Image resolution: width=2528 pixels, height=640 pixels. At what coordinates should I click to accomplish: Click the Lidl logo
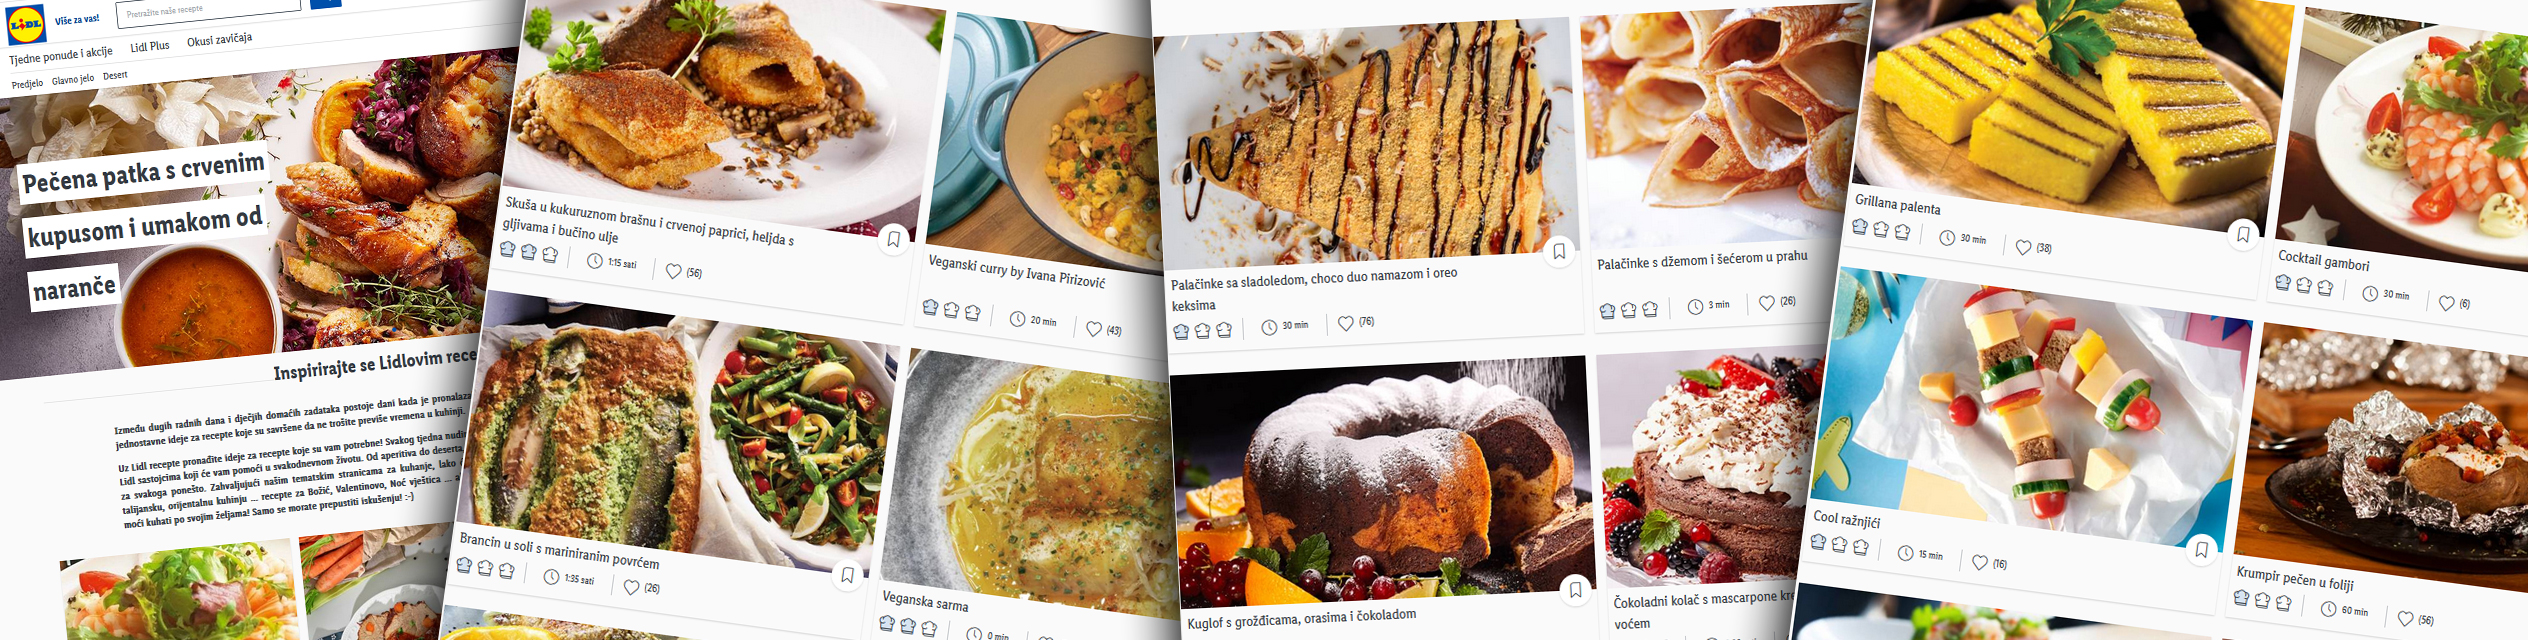pos(26,25)
